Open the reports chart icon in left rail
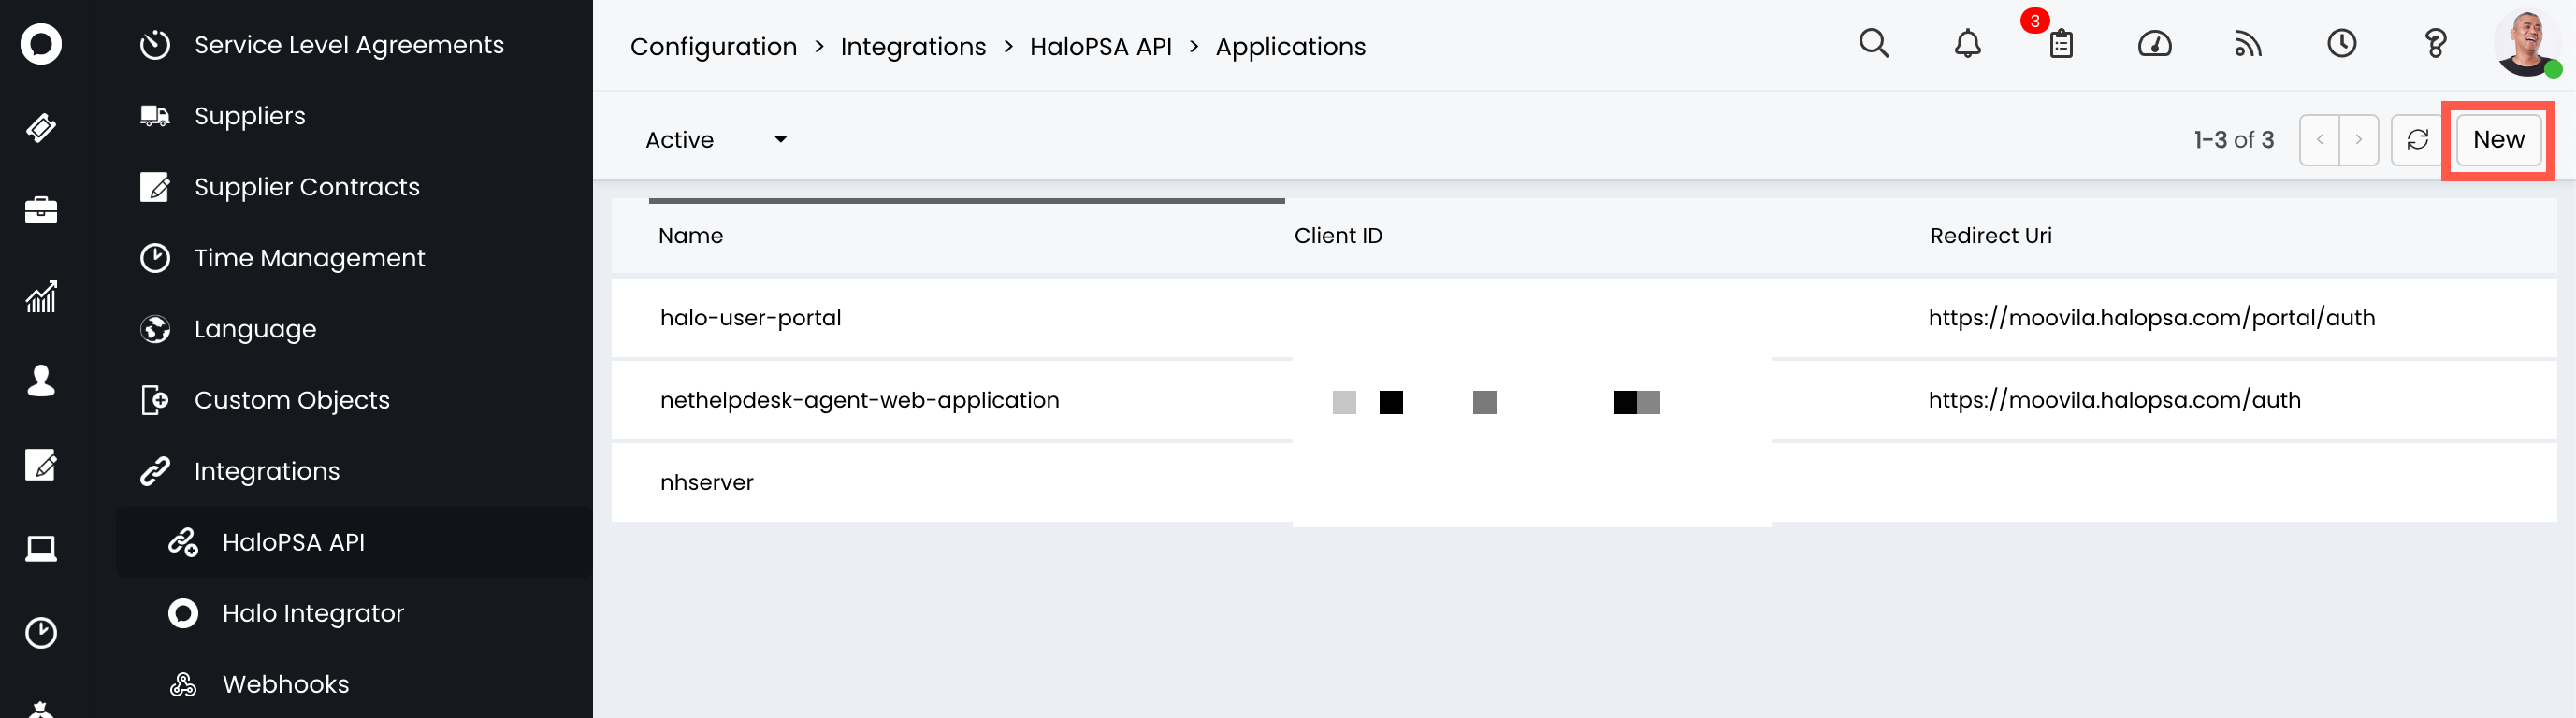The width and height of the screenshot is (2576, 718). 41,297
